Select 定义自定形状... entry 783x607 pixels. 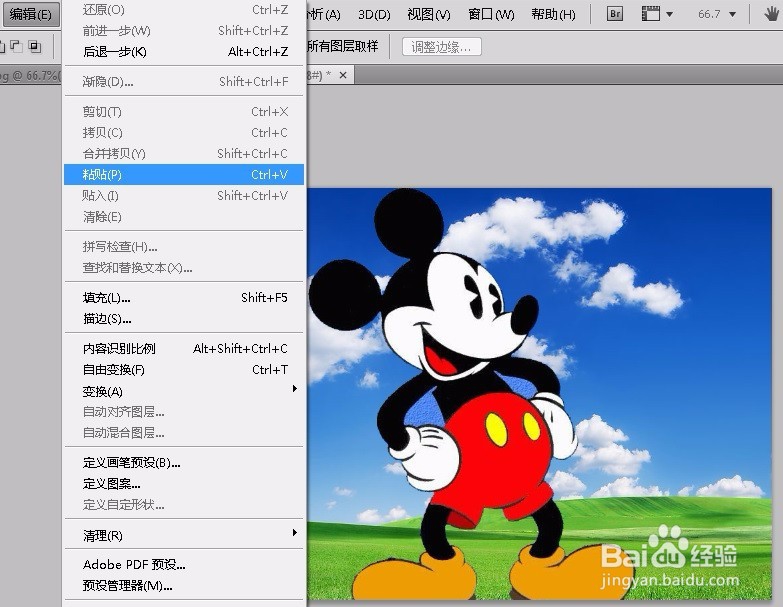(x=184, y=505)
